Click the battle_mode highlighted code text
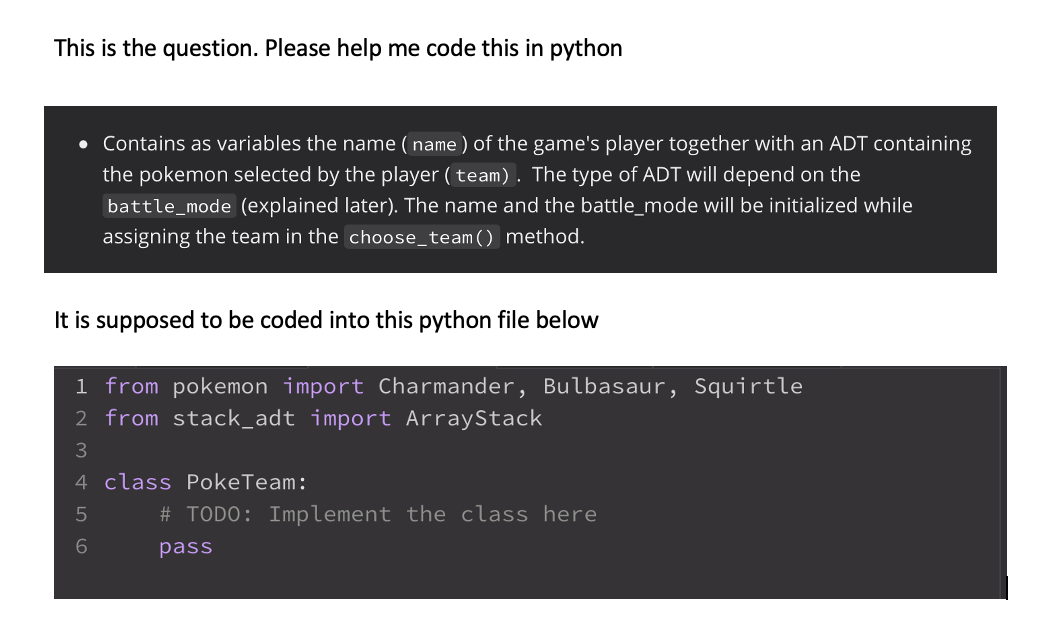This screenshot has width=1056, height=638. point(167,207)
